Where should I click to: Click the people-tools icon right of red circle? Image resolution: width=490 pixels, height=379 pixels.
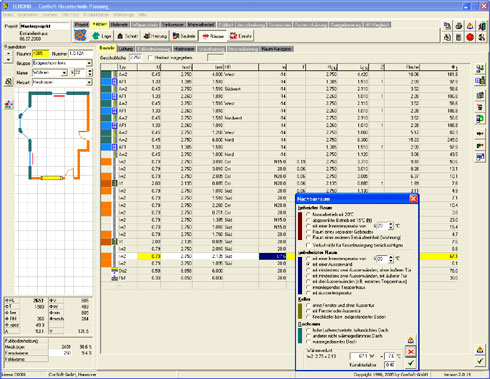coord(482,37)
